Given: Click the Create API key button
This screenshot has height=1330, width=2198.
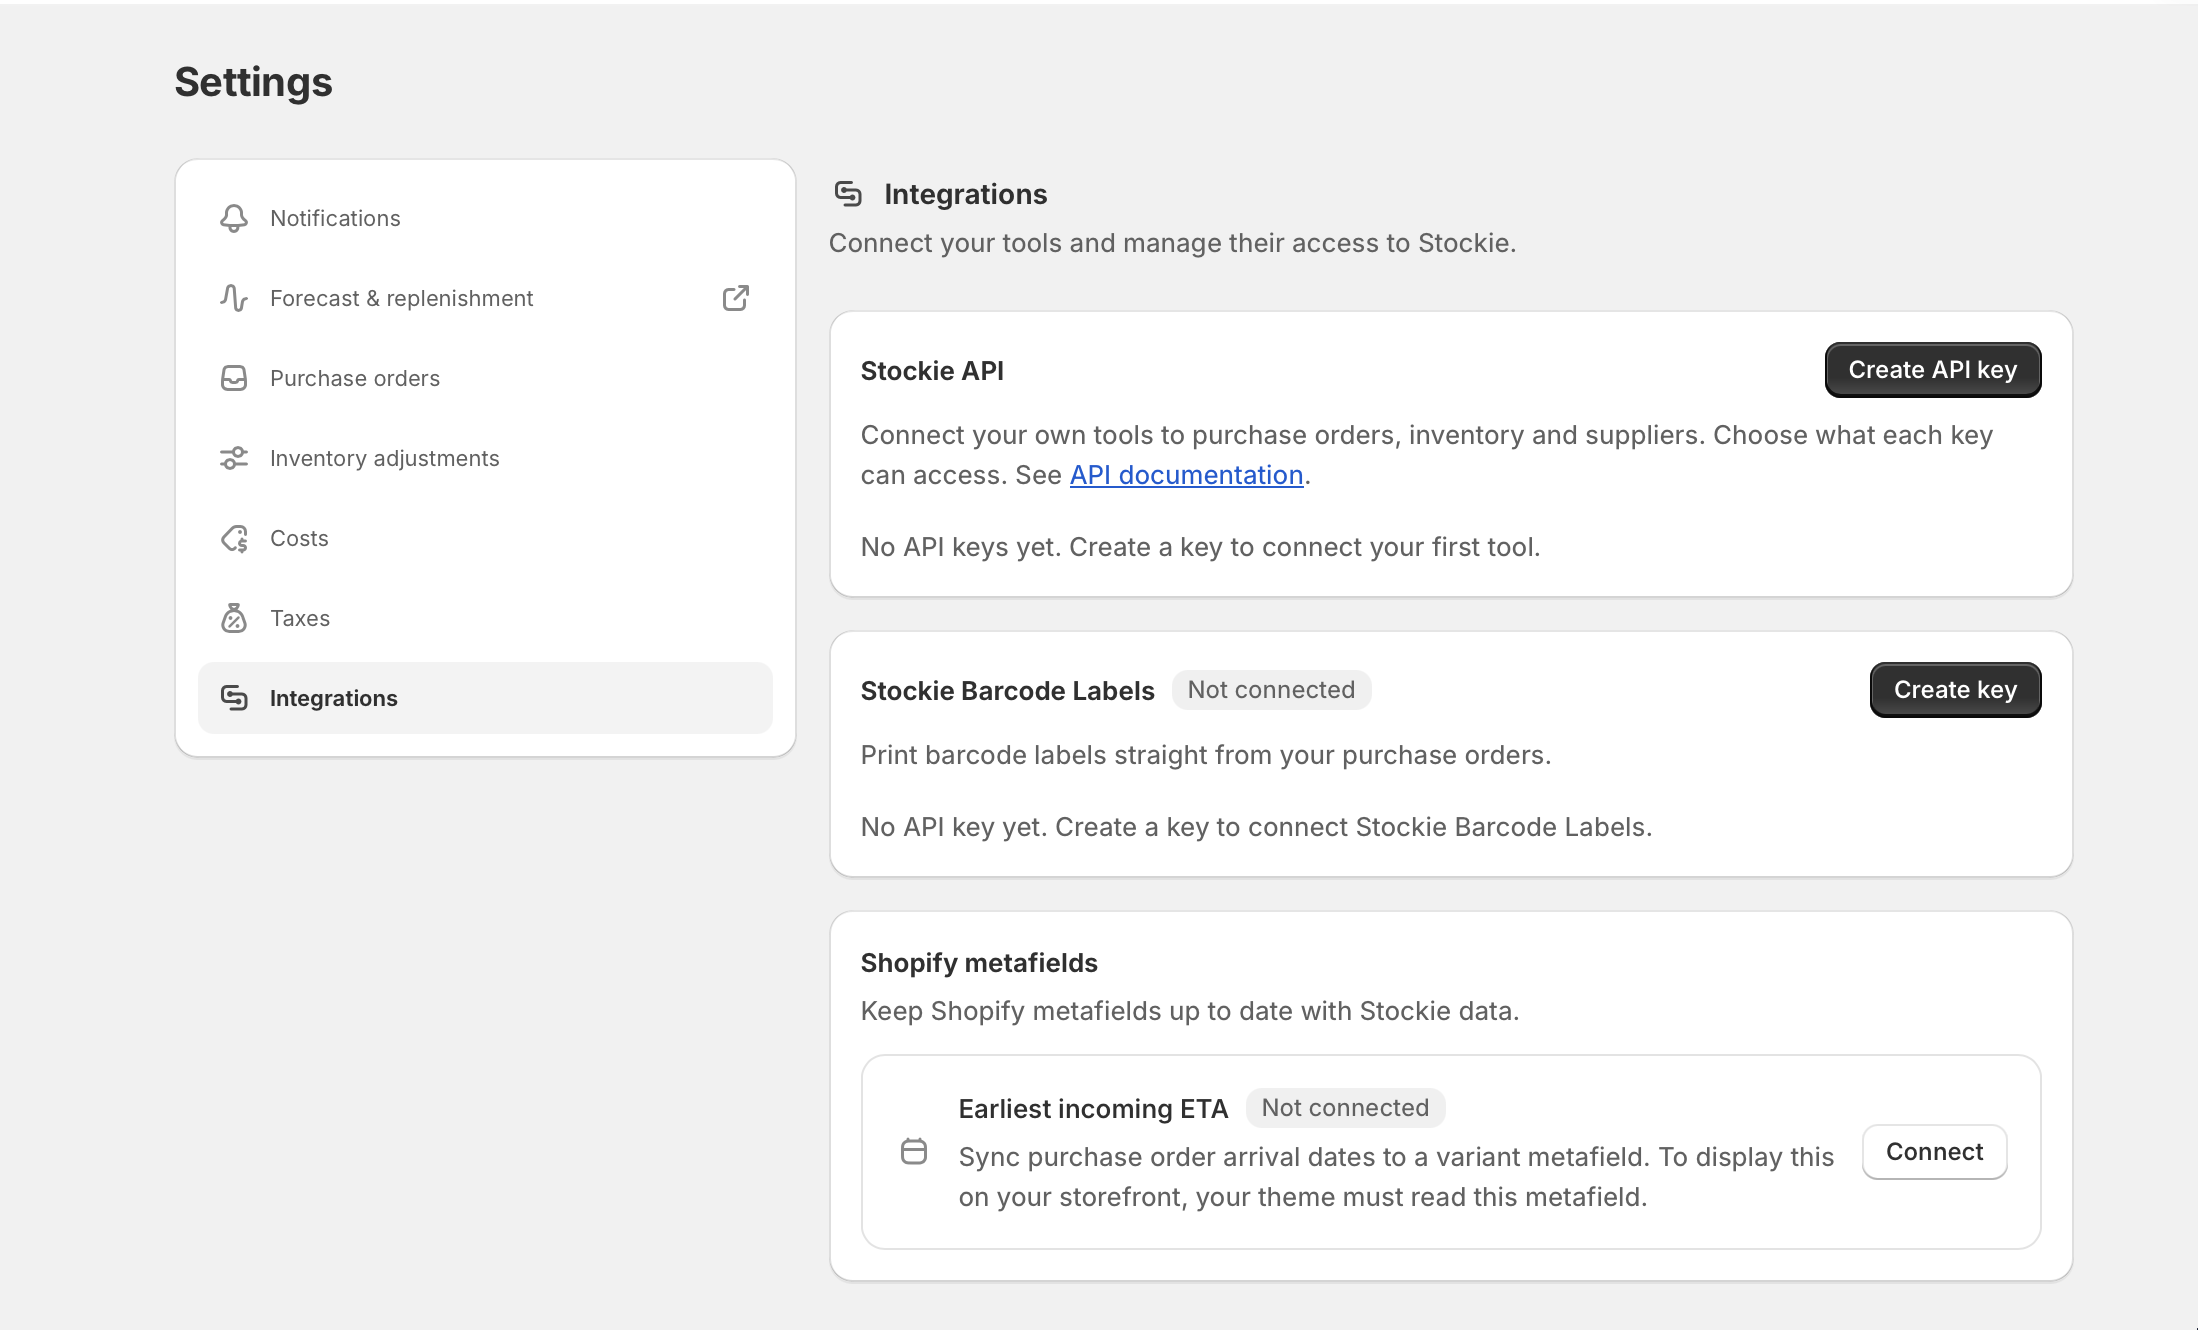Looking at the screenshot, I should click(x=1933, y=370).
